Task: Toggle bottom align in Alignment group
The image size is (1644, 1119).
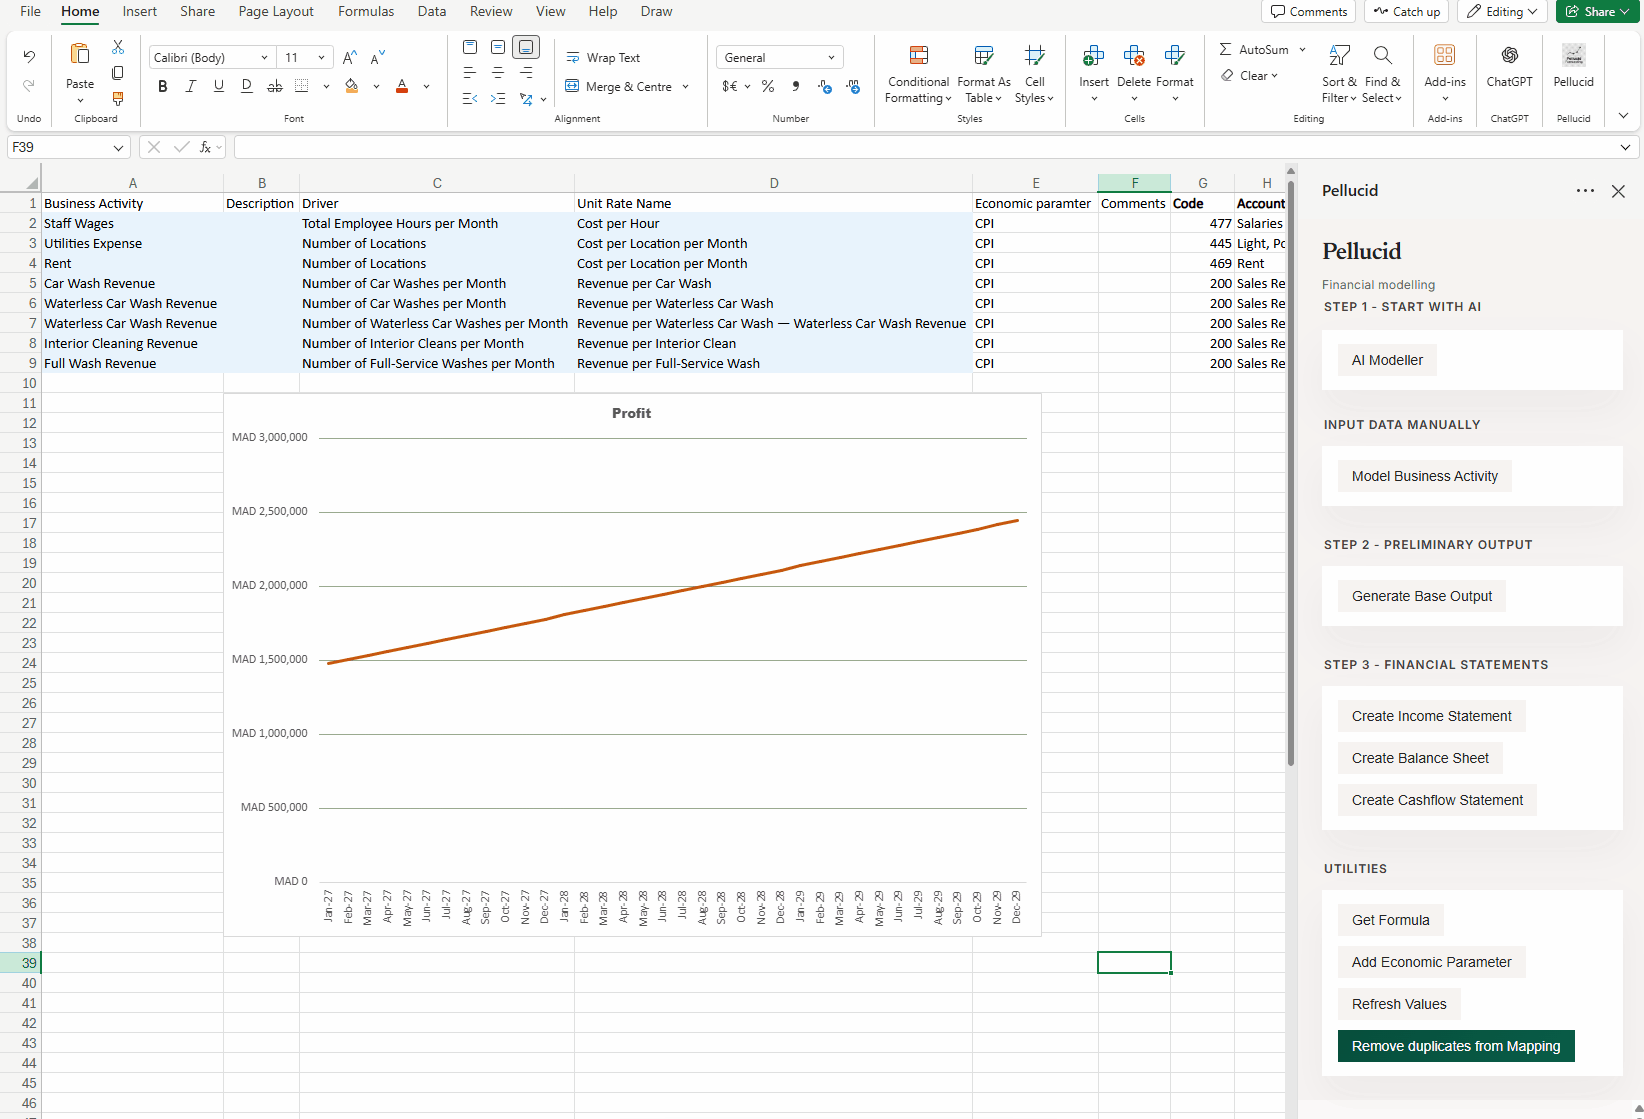Action: click(526, 47)
